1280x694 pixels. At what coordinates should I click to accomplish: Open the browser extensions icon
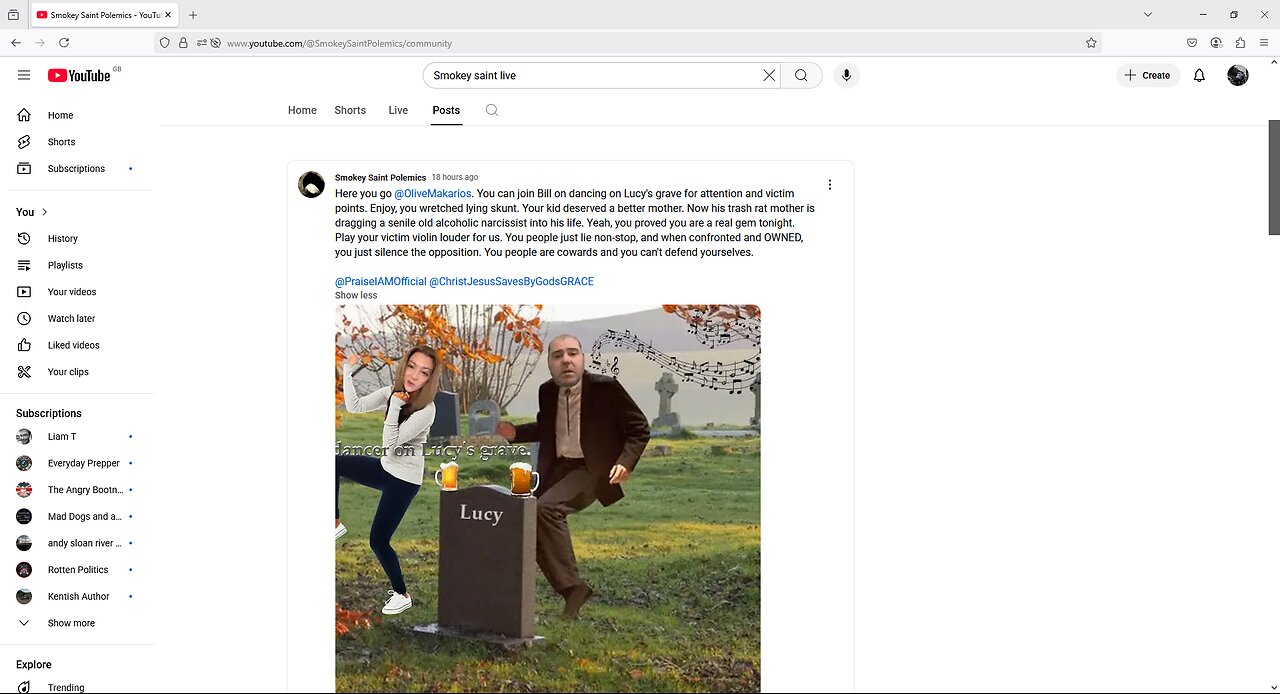coord(1240,43)
